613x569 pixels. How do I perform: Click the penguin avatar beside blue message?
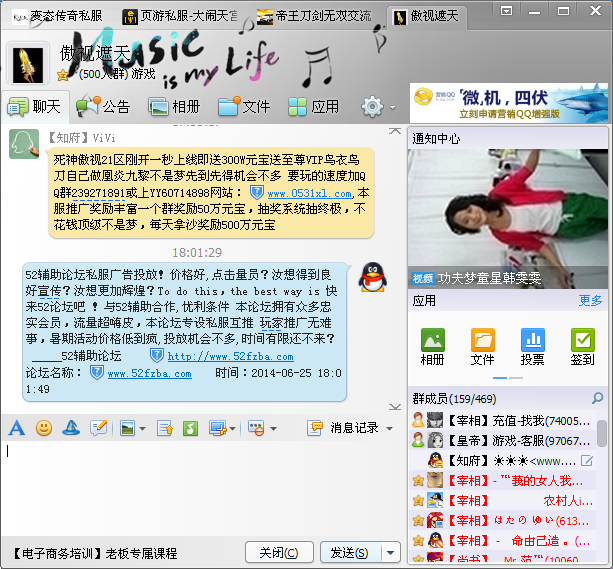(x=373, y=277)
